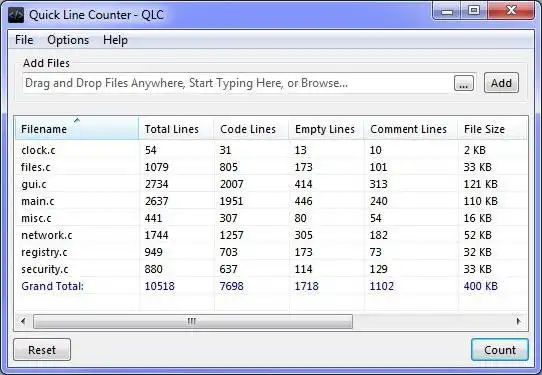This screenshot has width=542, height=375.
Task: Click the Add button
Action: pyautogui.click(x=501, y=83)
